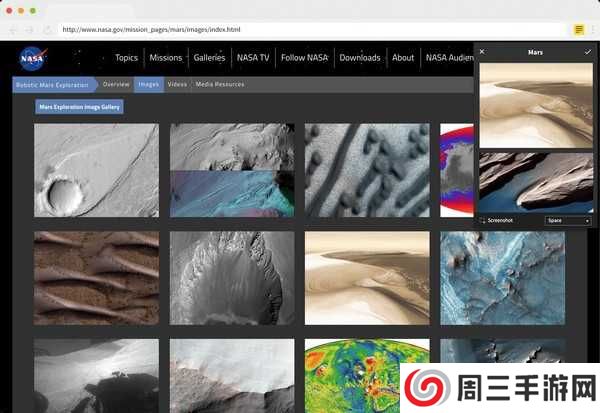Click the Screenshot crop icon
Viewport: 600px width, 413px height.
[484, 220]
